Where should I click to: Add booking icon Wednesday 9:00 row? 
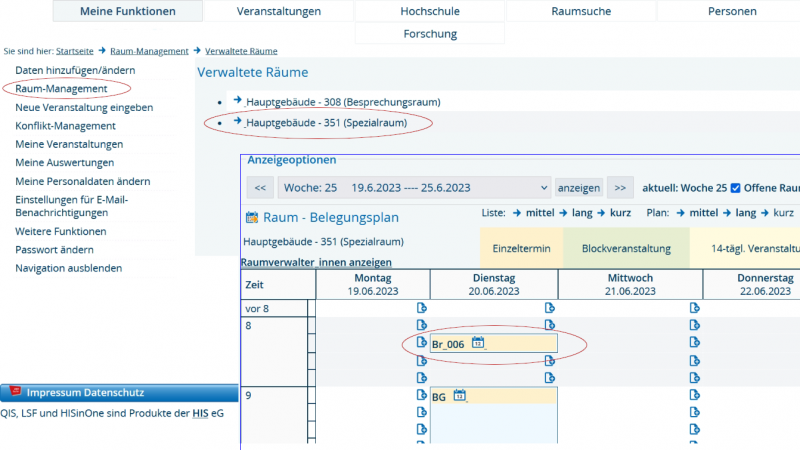click(694, 394)
